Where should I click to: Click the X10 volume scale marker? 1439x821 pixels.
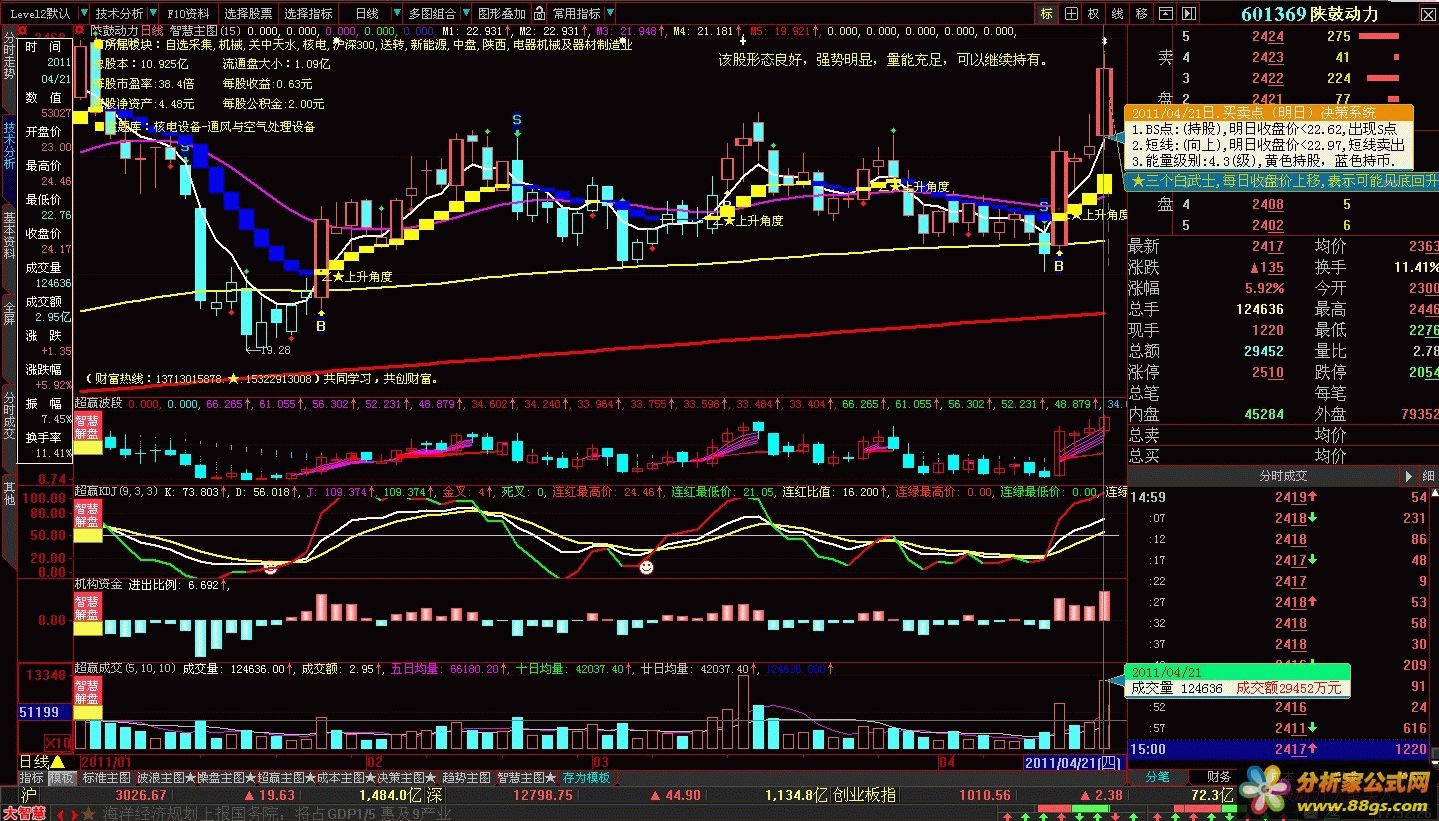tap(59, 744)
